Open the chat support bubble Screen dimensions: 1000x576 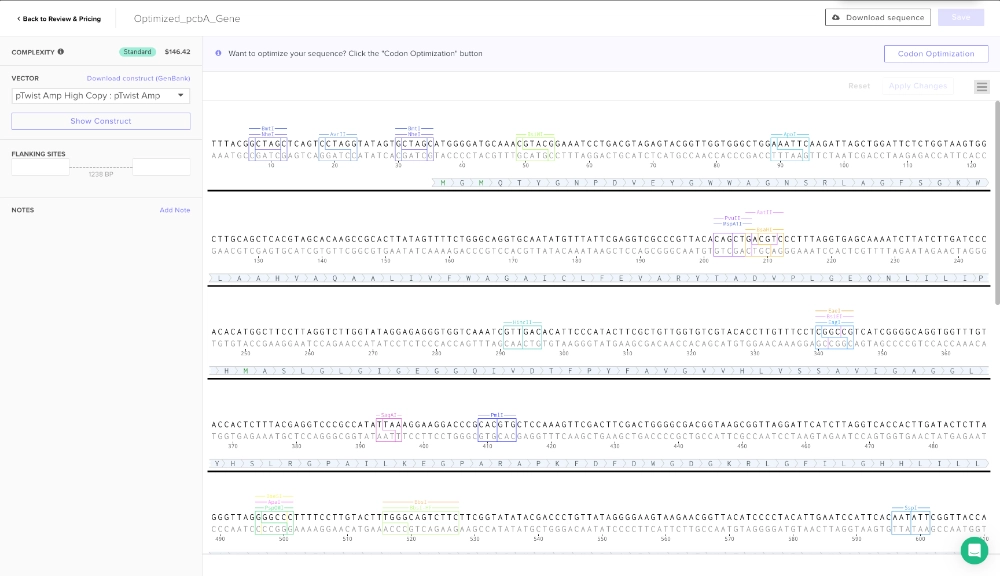973,550
